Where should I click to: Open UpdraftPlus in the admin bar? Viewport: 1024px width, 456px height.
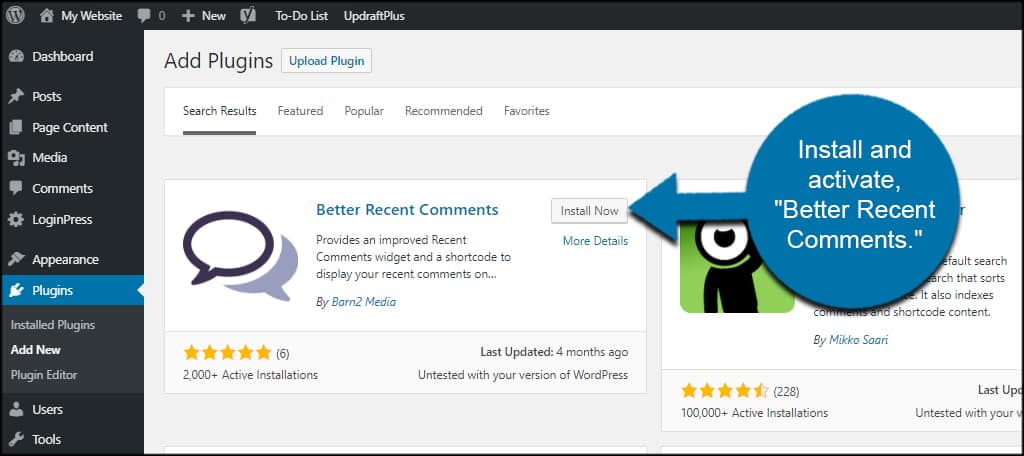pyautogui.click(x=374, y=16)
